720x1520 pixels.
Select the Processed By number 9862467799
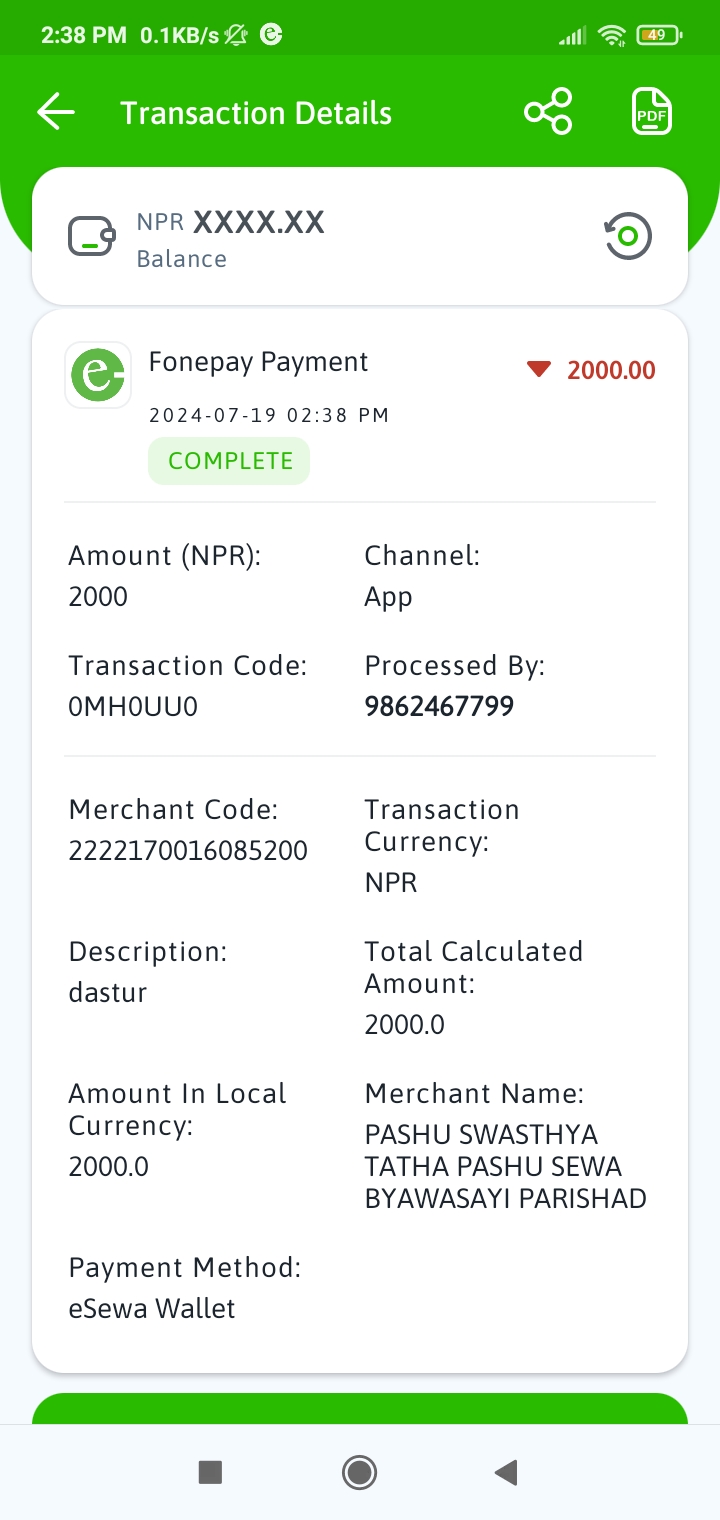[439, 707]
